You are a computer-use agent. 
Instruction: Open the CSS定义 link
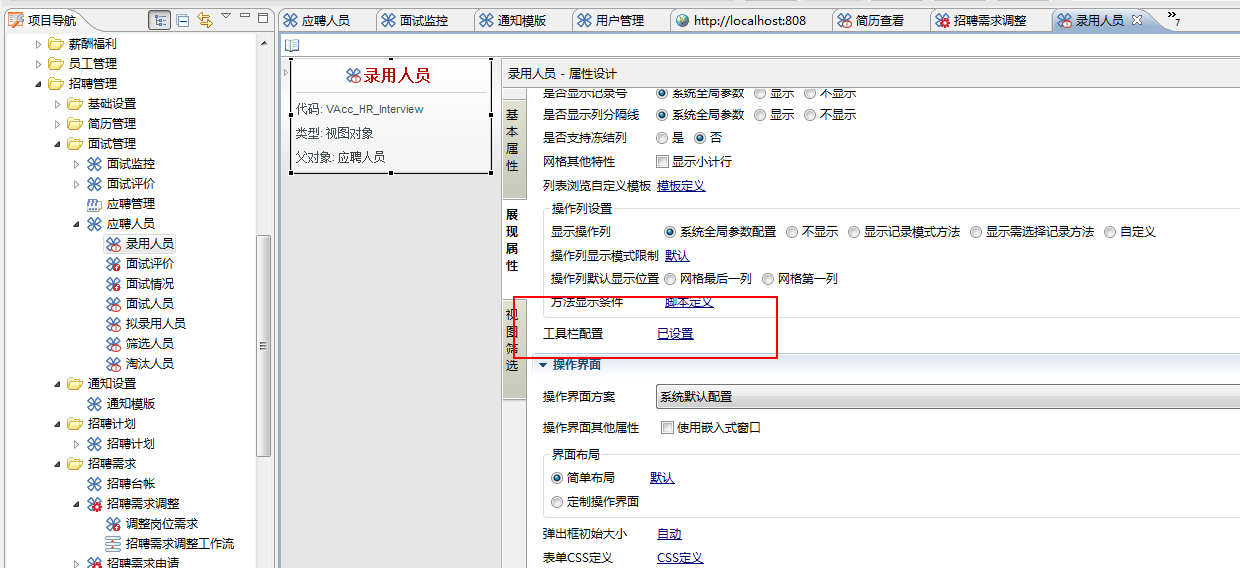680,558
